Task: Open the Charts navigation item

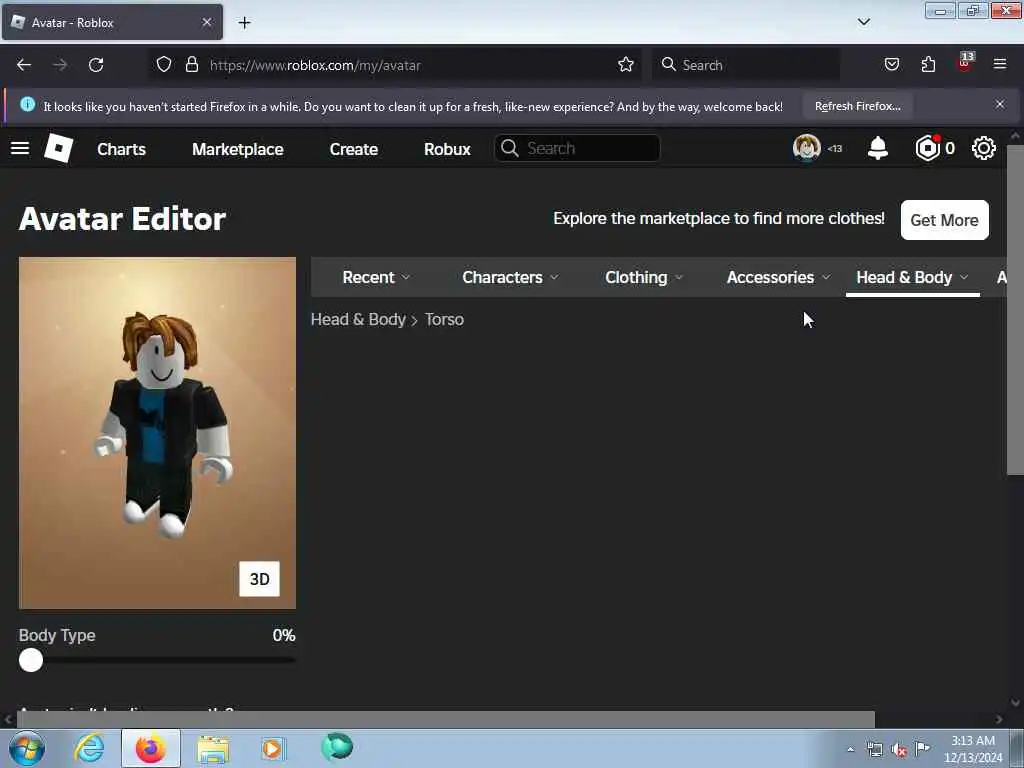Action: (x=121, y=149)
